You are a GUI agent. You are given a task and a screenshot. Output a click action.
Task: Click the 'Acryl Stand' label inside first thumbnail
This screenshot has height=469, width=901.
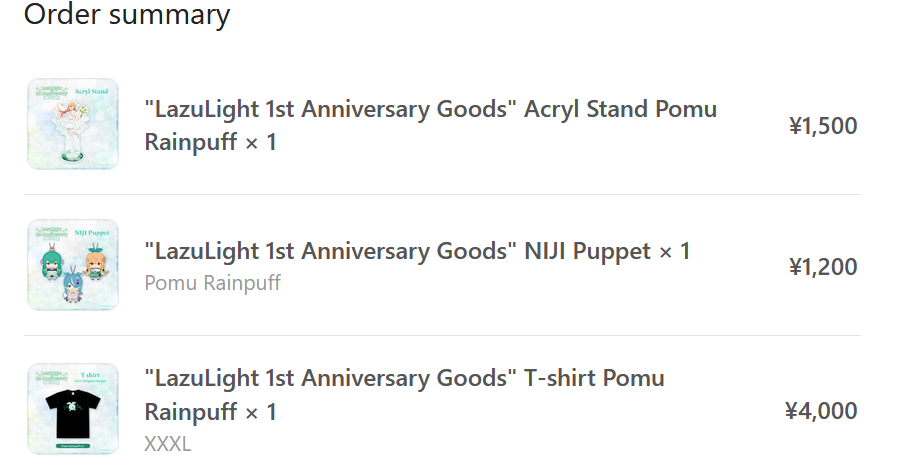[x=91, y=91]
